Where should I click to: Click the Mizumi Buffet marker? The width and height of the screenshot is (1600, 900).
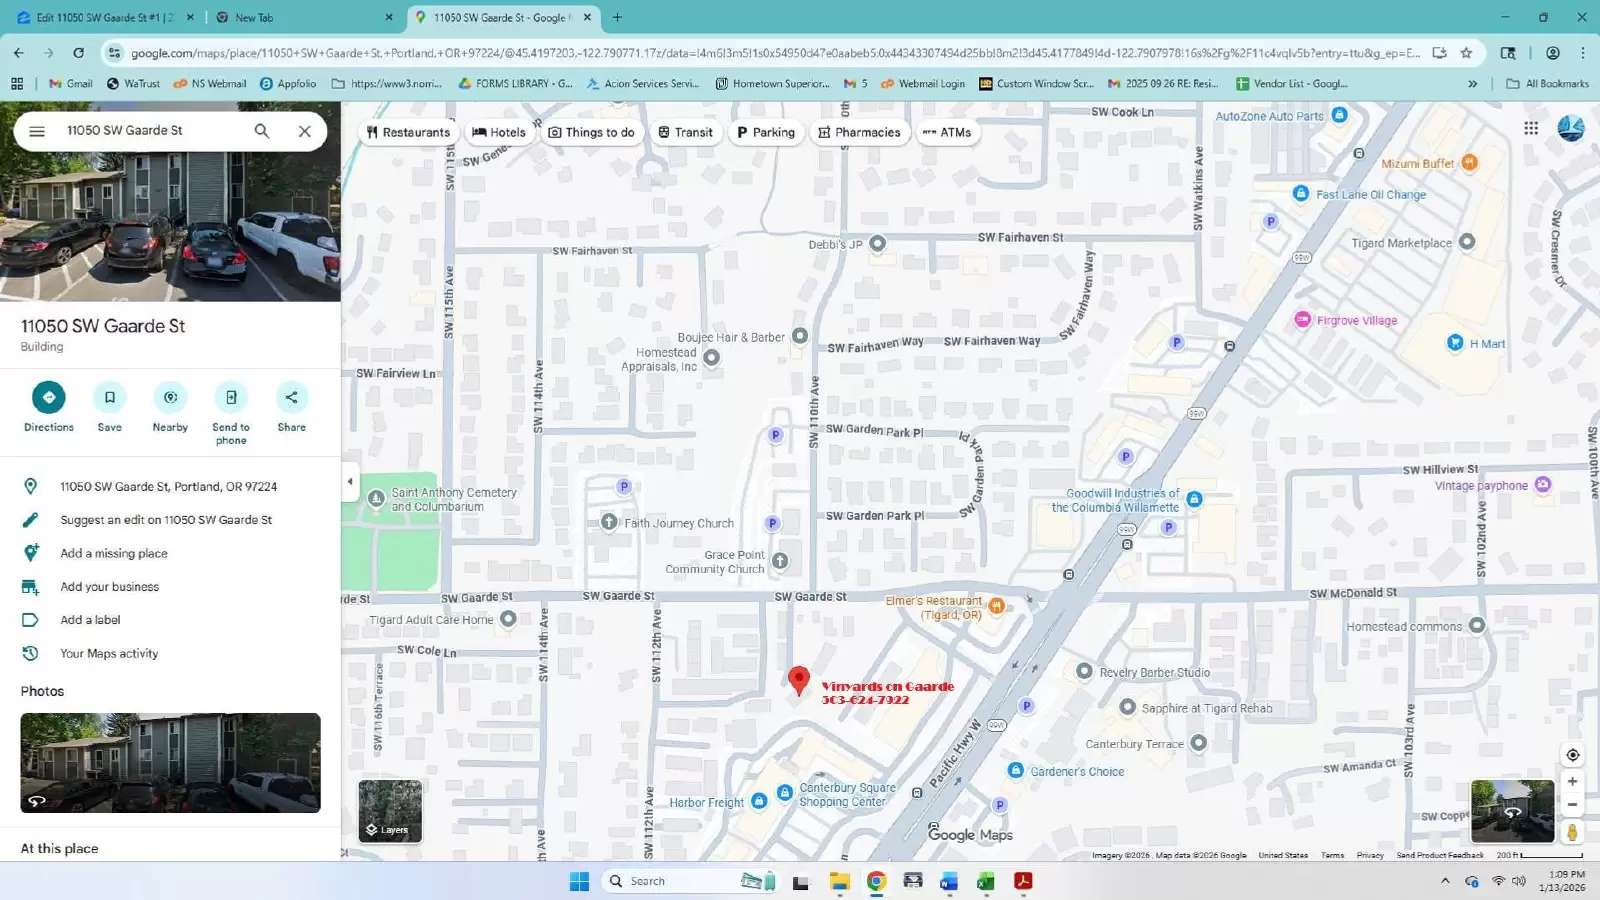point(1469,162)
